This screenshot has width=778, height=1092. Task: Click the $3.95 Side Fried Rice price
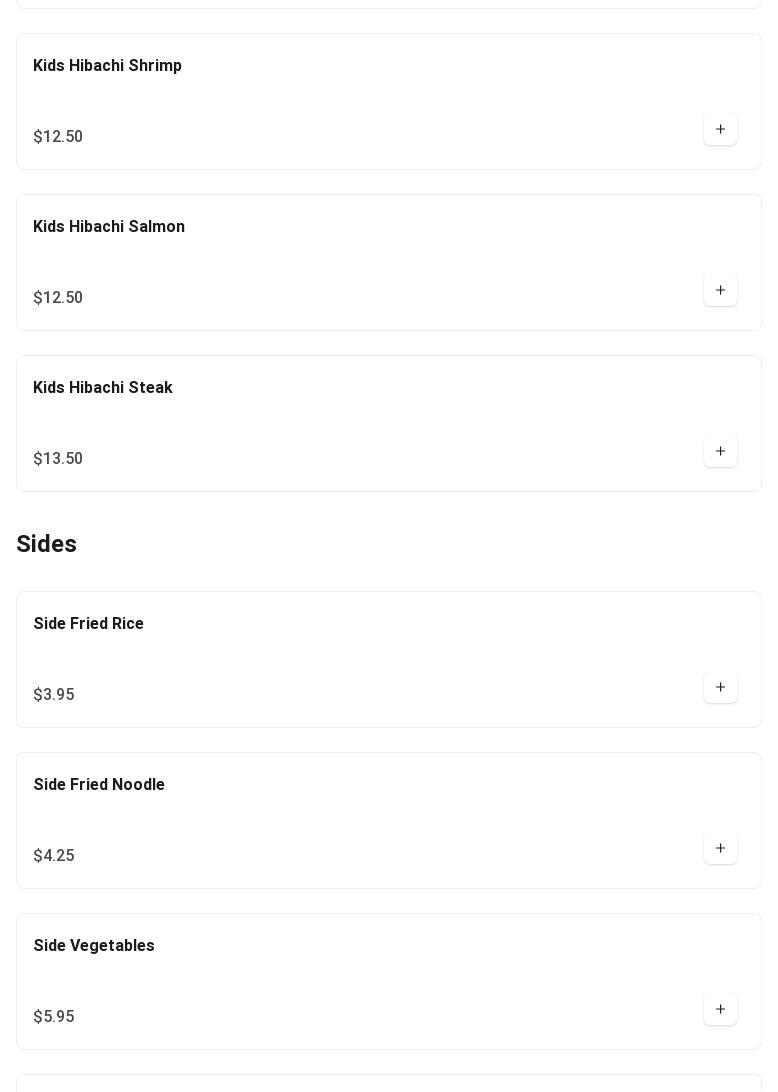tap(54, 695)
